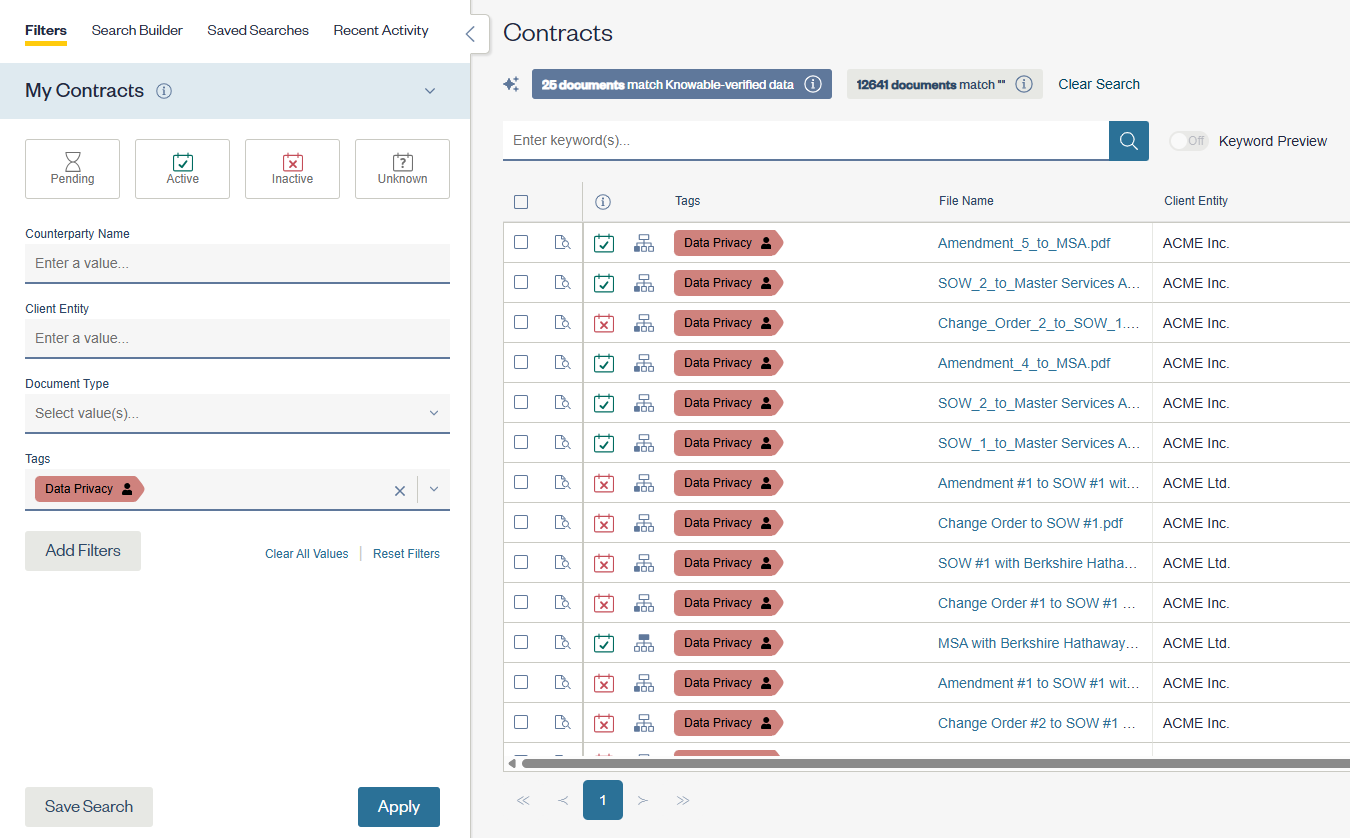Open the Tags dropdown arrow
The image size is (1350, 838).
(x=434, y=490)
